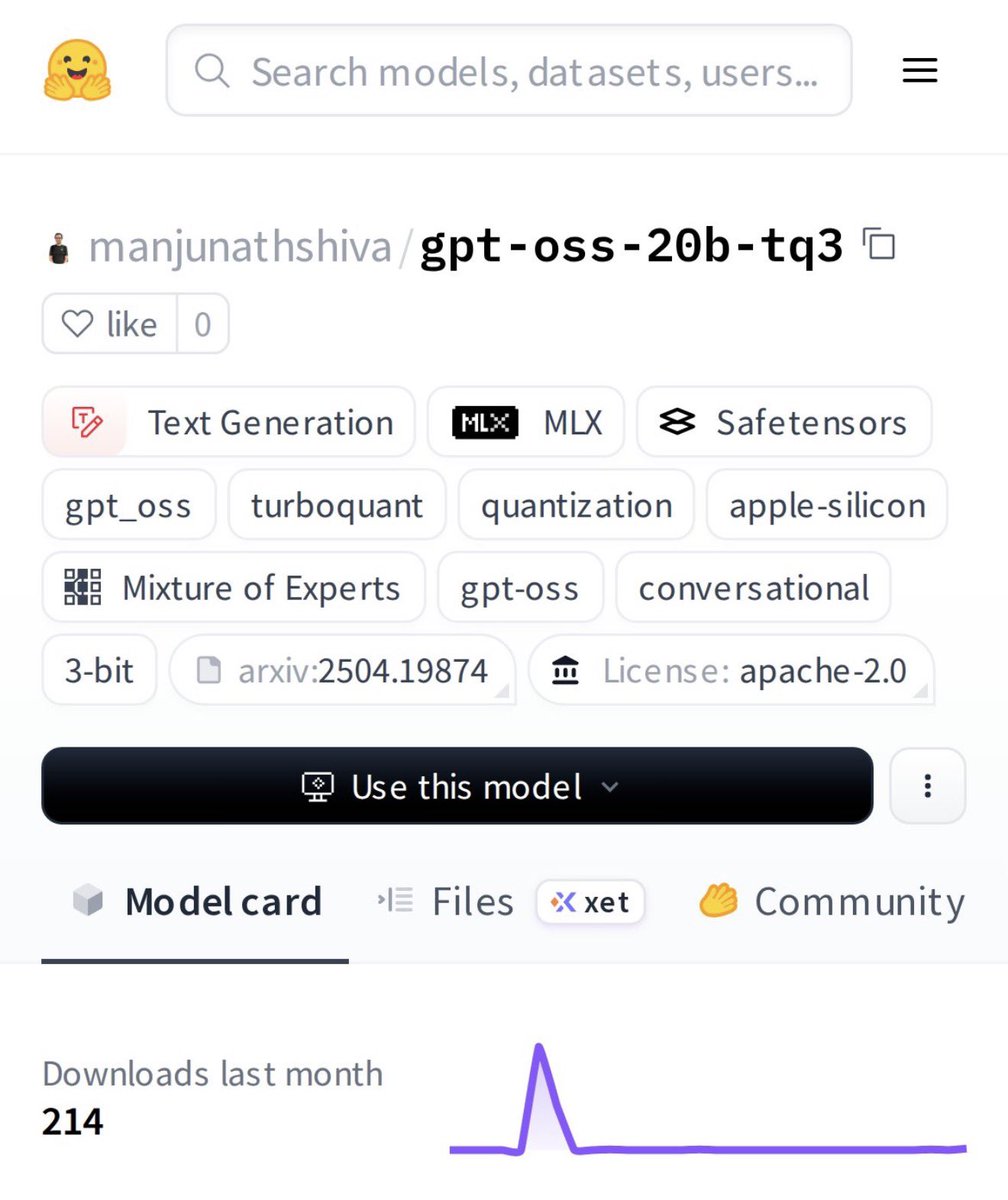Open the manjunathshiva user link
1008x1200 pixels.
[240, 247]
